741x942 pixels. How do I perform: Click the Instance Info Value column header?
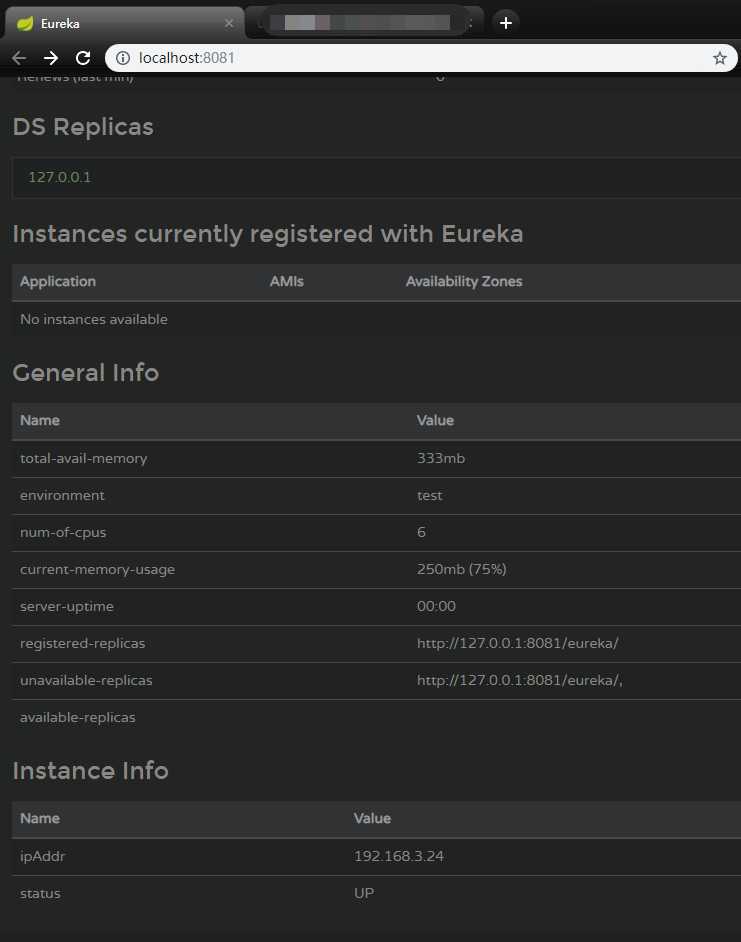click(372, 818)
